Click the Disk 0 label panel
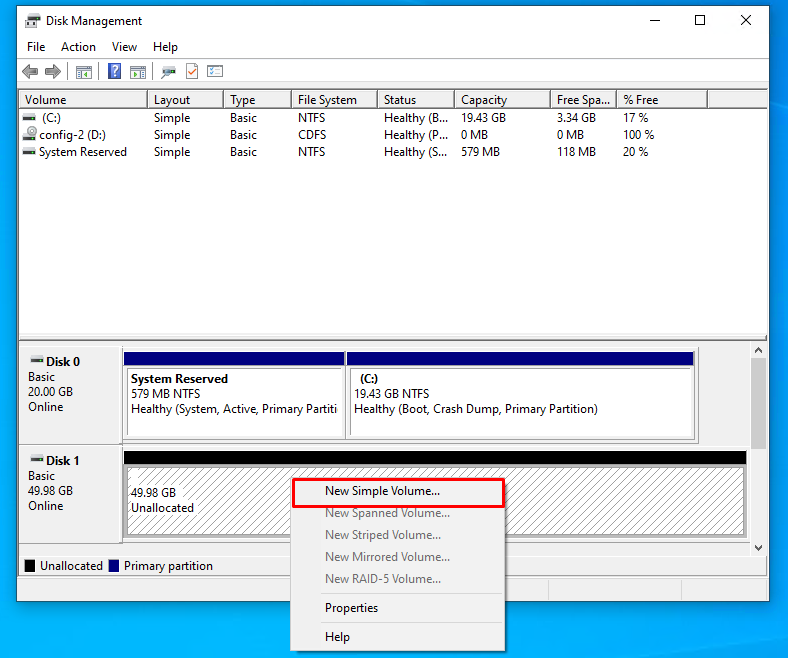 click(x=69, y=384)
